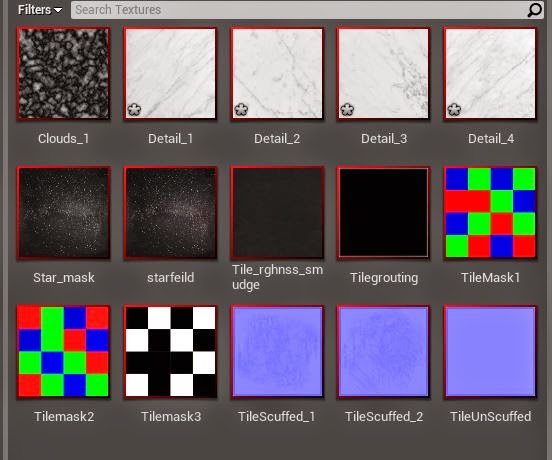Select the Tilemask3 black-white checker thumbnail
Viewport: 552px width, 460px height.
point(170,352)
